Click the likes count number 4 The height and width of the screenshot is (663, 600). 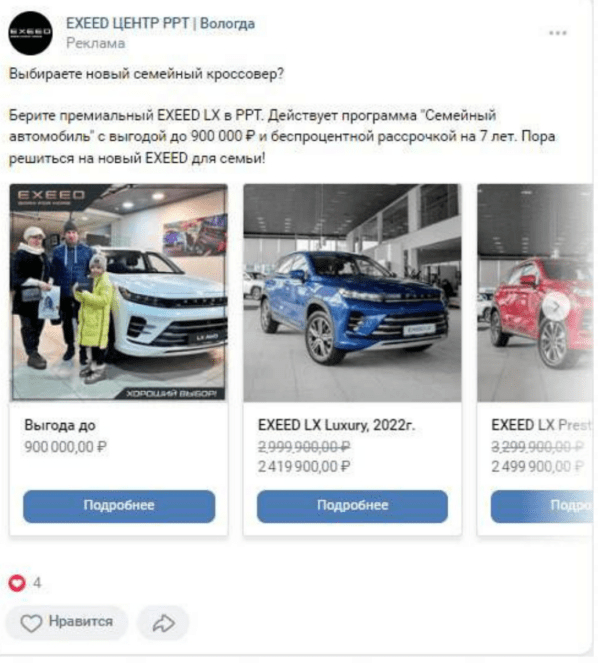click(37, 583)
